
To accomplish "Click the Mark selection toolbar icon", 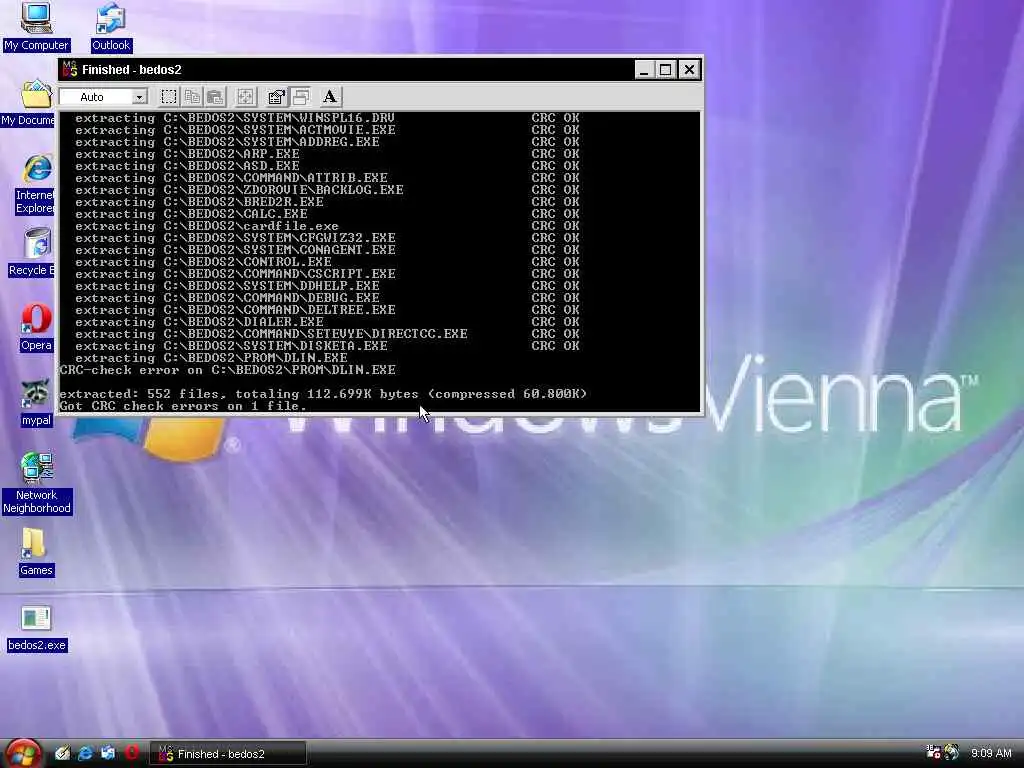I will (x=168, y=97).
